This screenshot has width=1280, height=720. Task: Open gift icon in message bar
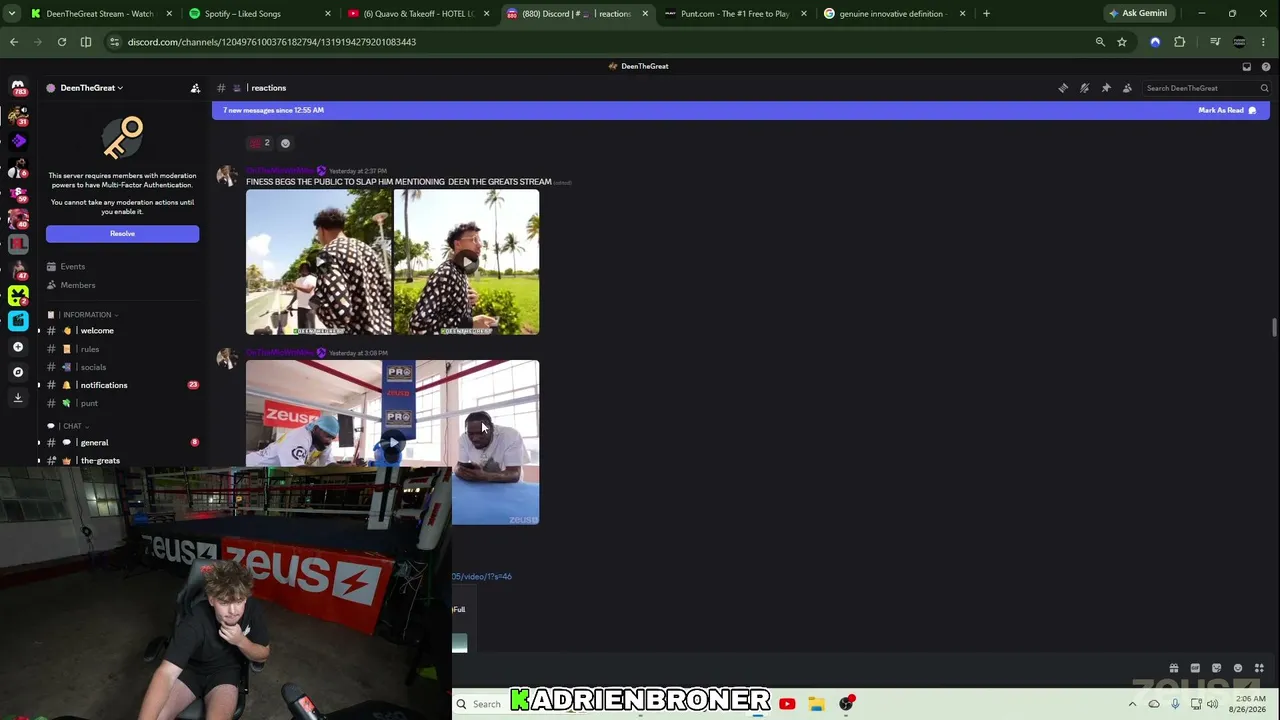1174,668
